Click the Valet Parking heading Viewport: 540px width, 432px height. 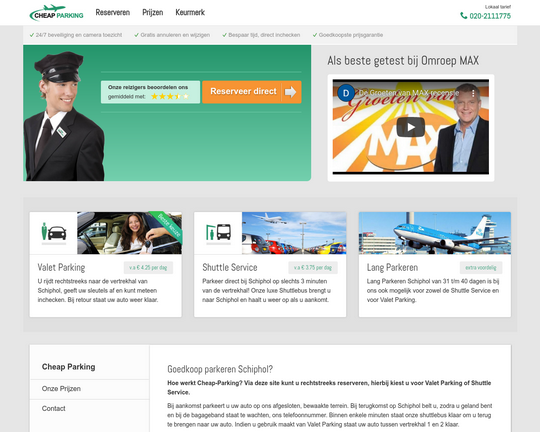click(x=61, y=268)
